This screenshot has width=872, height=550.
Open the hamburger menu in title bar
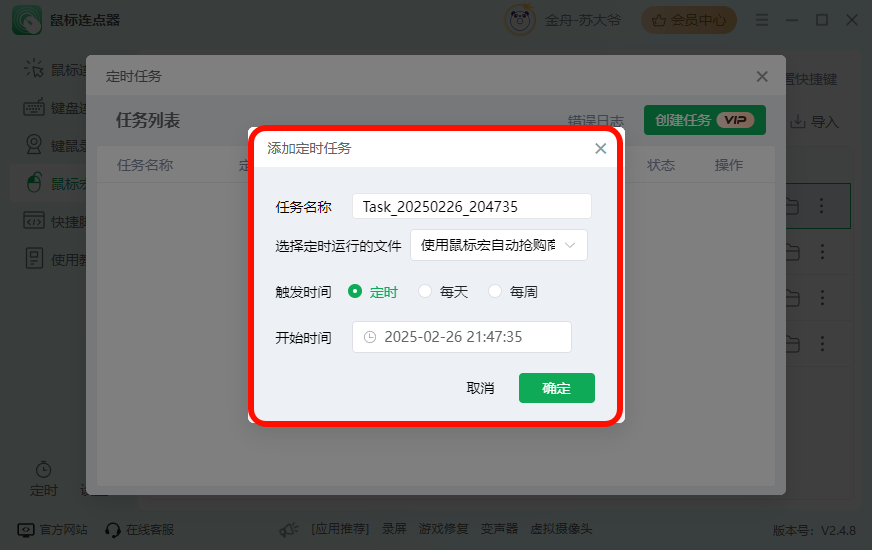pos(762,21)
